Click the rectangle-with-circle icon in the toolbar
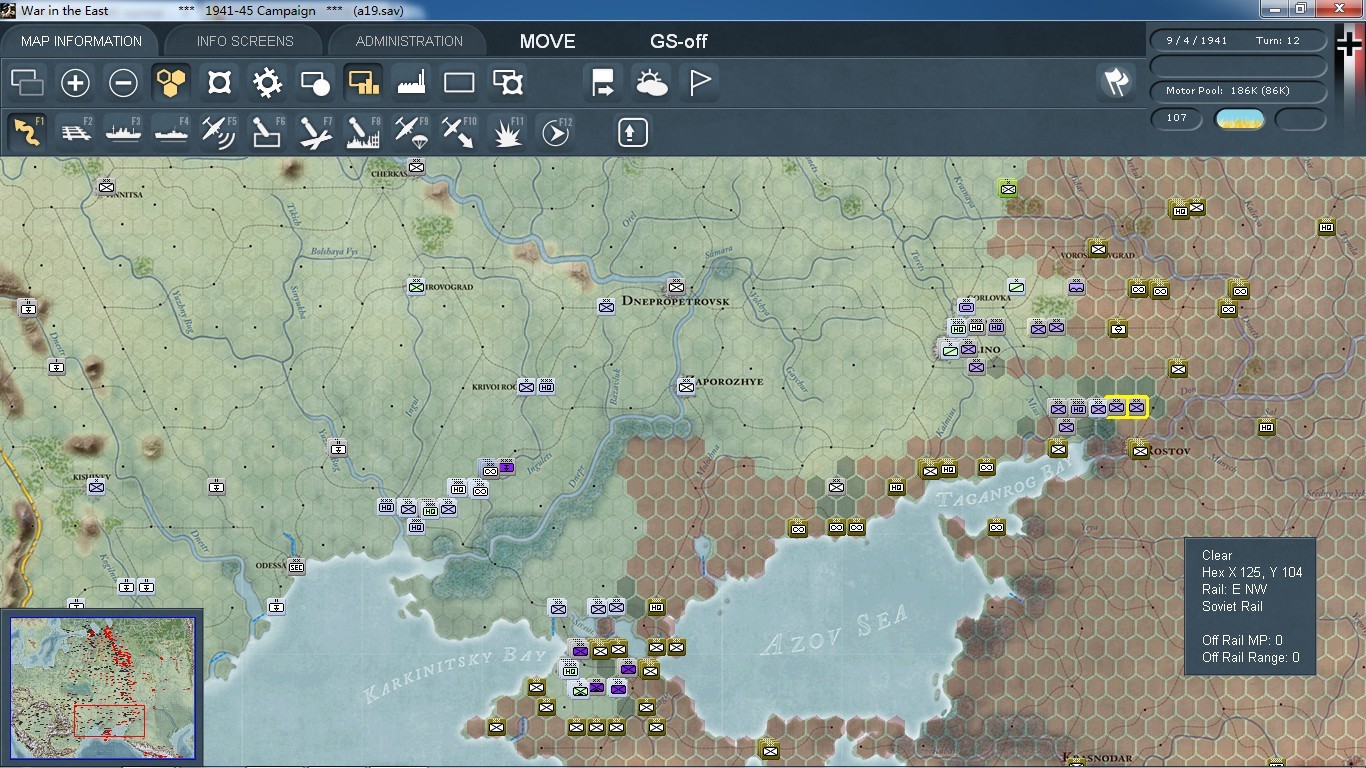 [x=315, y=83]
